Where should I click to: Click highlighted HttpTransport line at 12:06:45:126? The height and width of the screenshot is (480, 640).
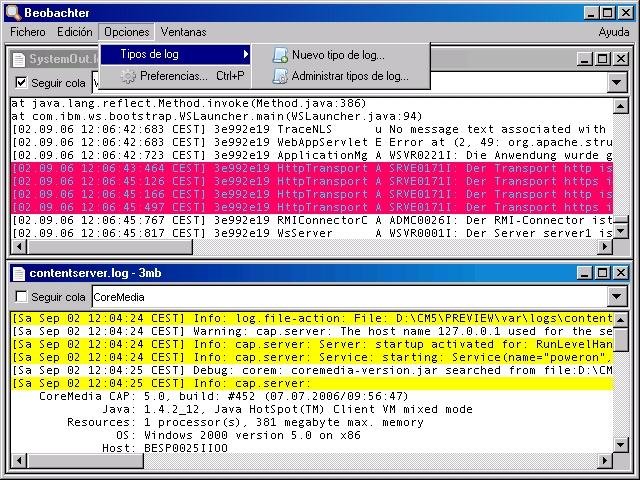[312, 182]
